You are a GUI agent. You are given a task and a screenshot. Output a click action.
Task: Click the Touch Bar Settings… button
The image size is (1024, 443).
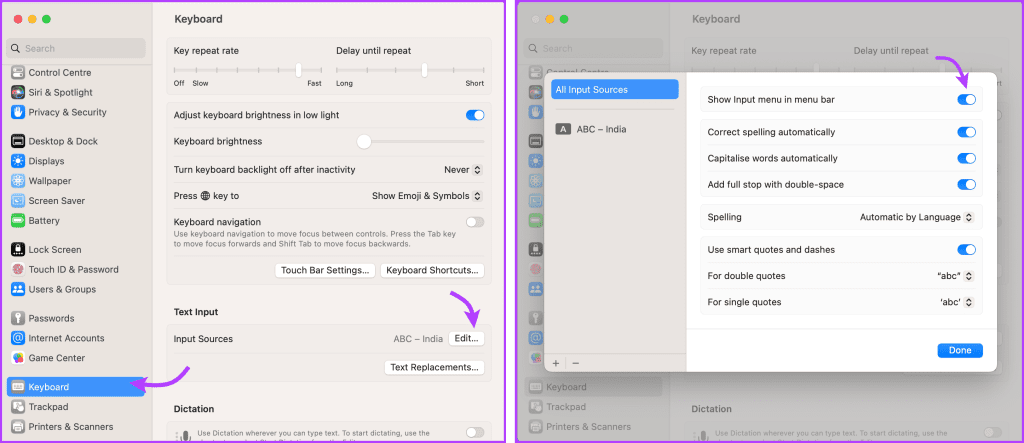tap(325, 270)
